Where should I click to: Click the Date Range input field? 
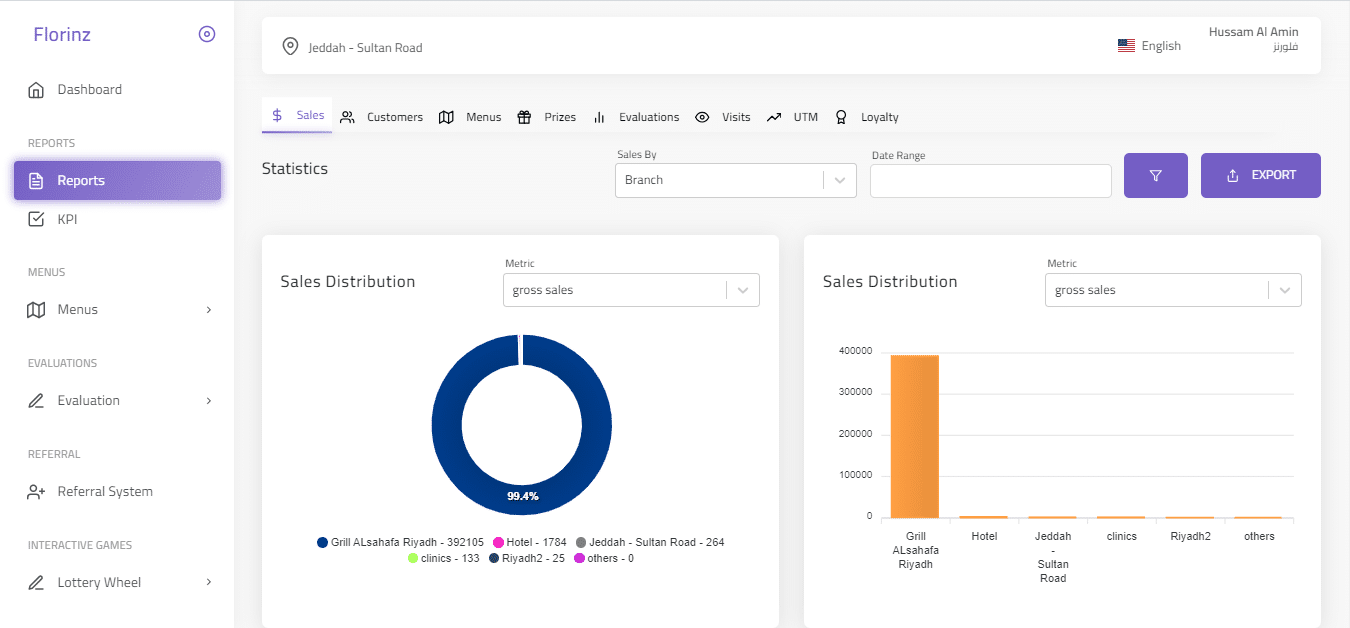pos(990,181)
